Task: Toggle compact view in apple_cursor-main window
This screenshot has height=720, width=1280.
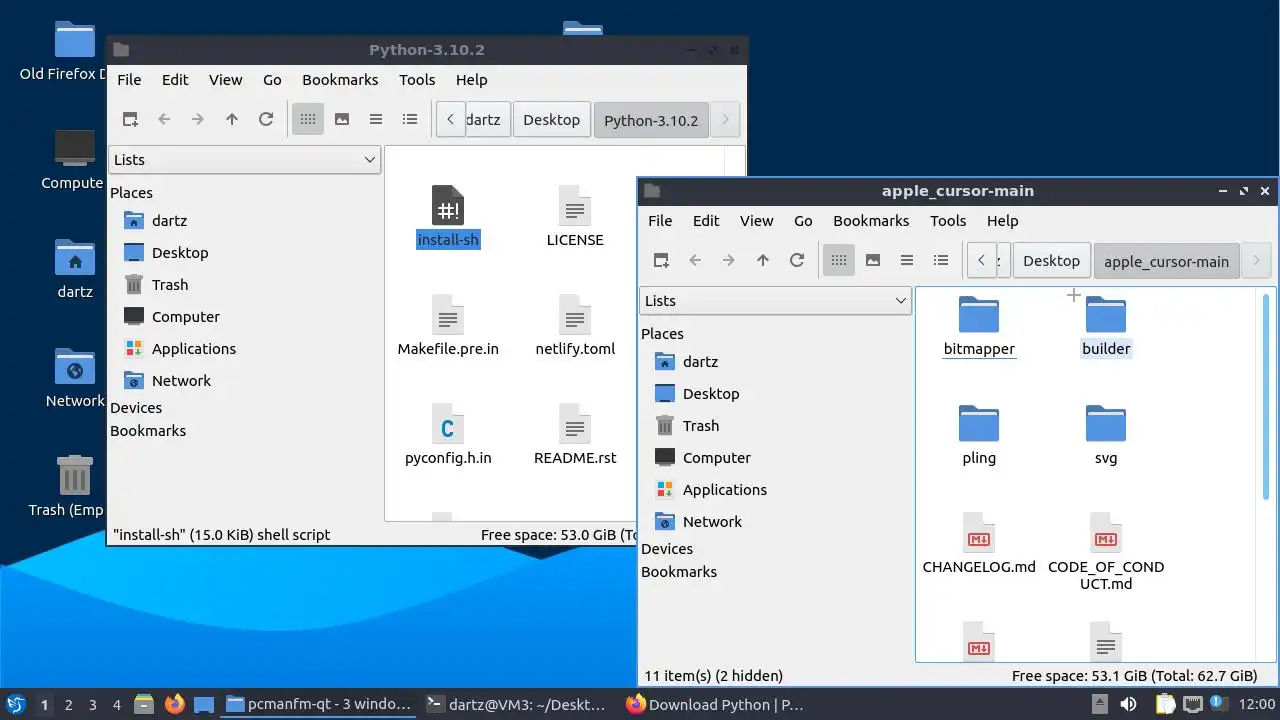Action: point(907,260)
